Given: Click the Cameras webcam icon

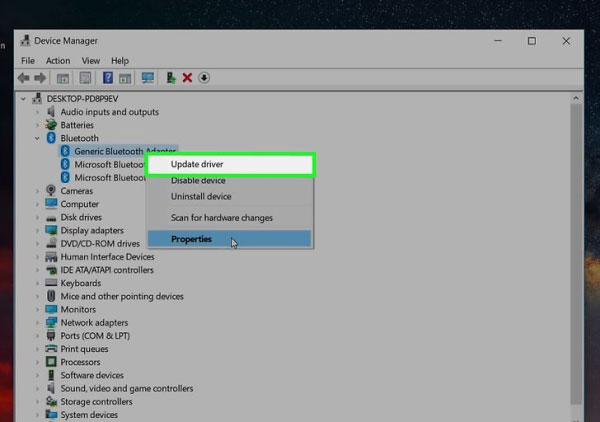Looking at the screenshot, I should (x=51, y=190).
